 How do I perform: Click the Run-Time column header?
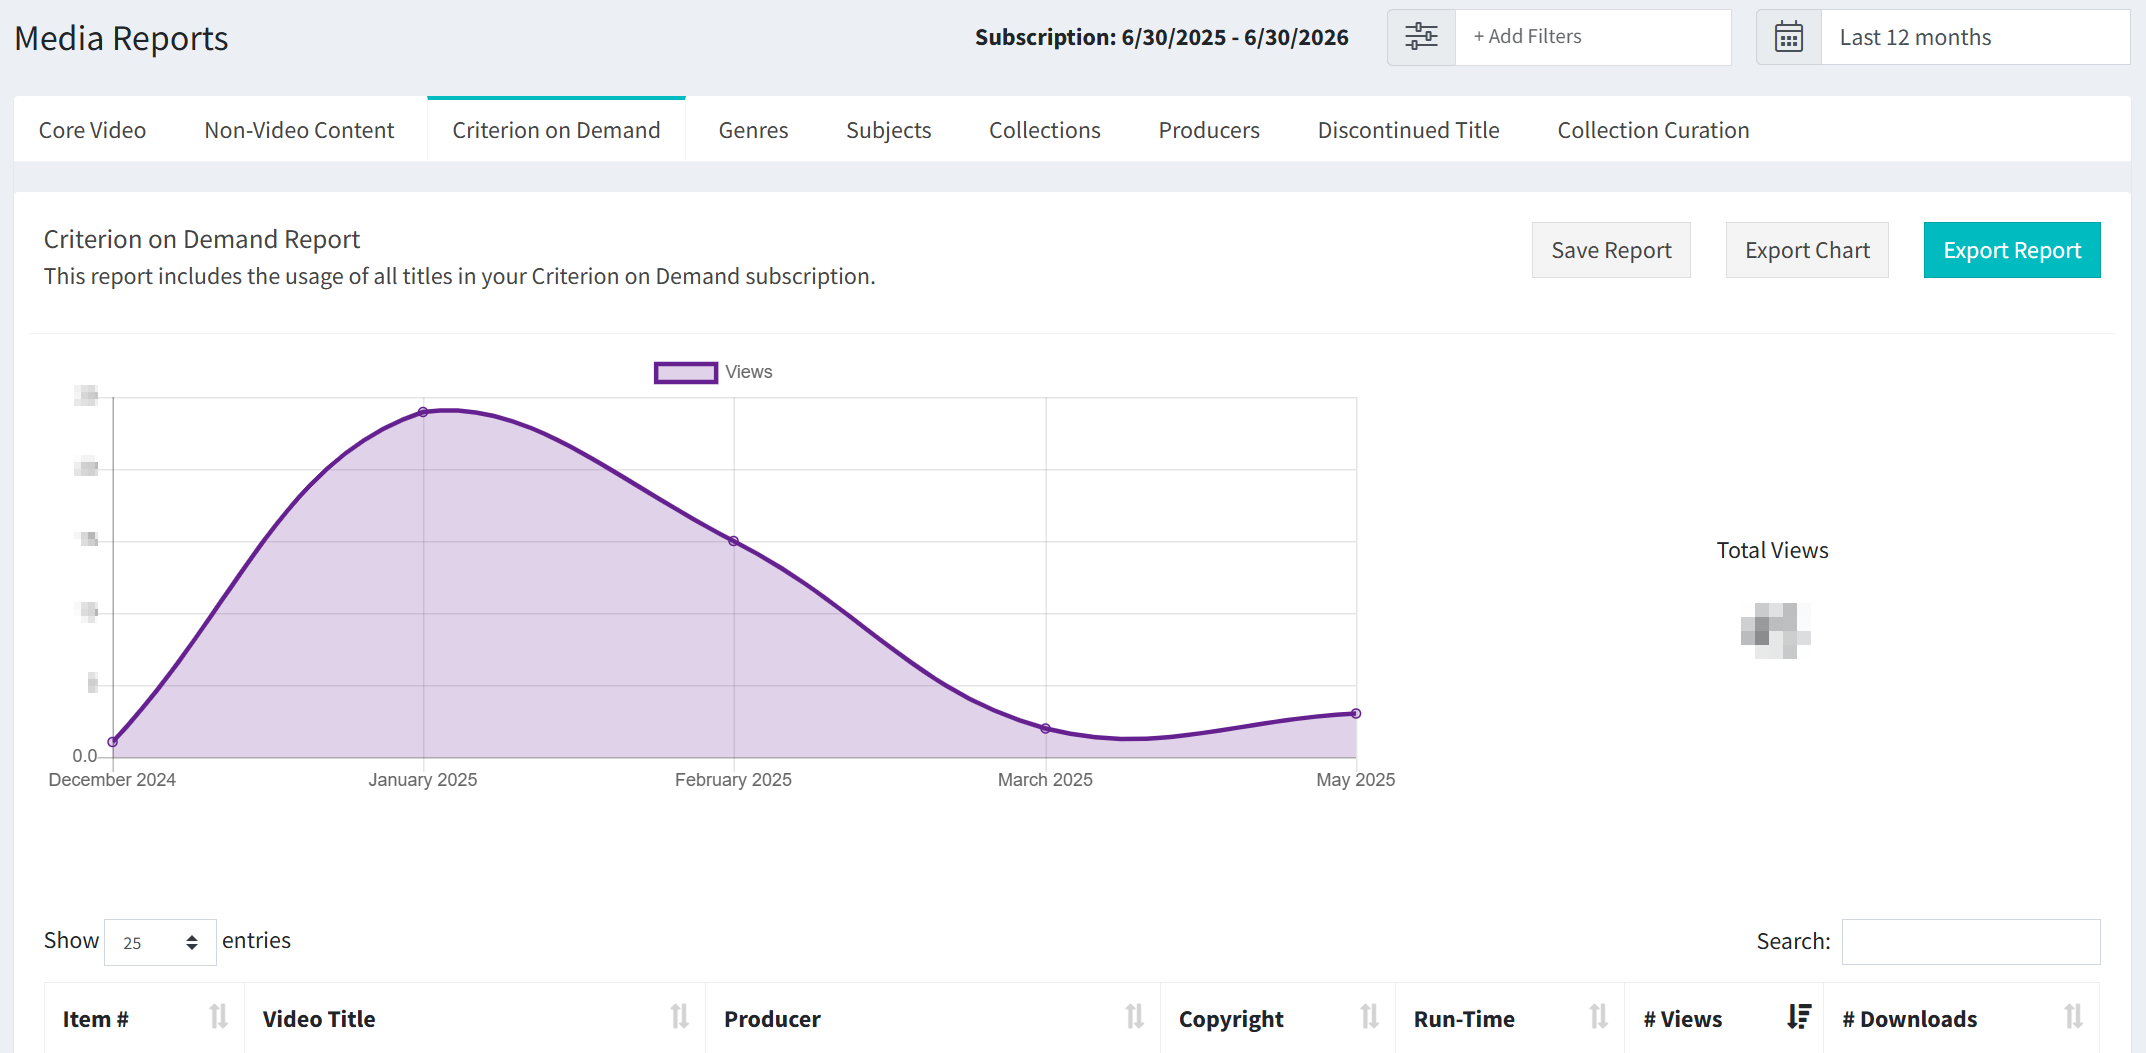(1510, 1018)
